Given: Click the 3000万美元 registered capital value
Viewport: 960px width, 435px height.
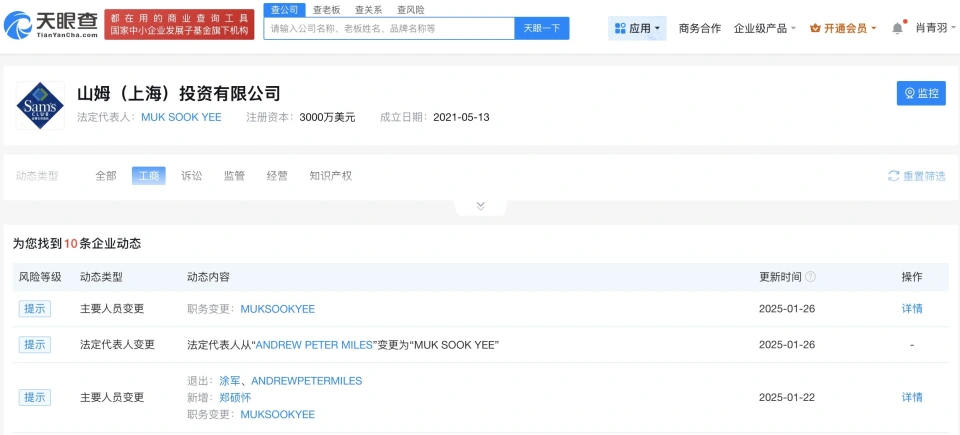Looking at the screenshot, I should [327, 117].
